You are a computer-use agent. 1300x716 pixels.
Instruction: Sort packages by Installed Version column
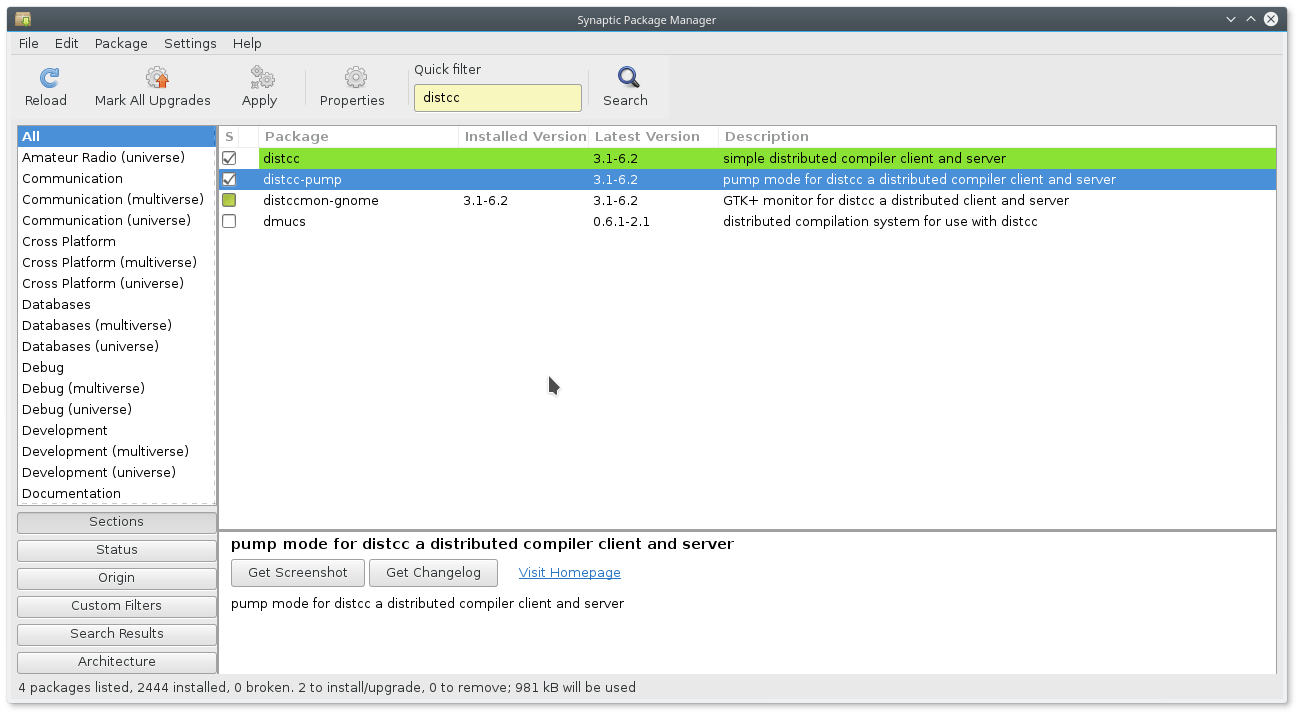pos(523,136)
